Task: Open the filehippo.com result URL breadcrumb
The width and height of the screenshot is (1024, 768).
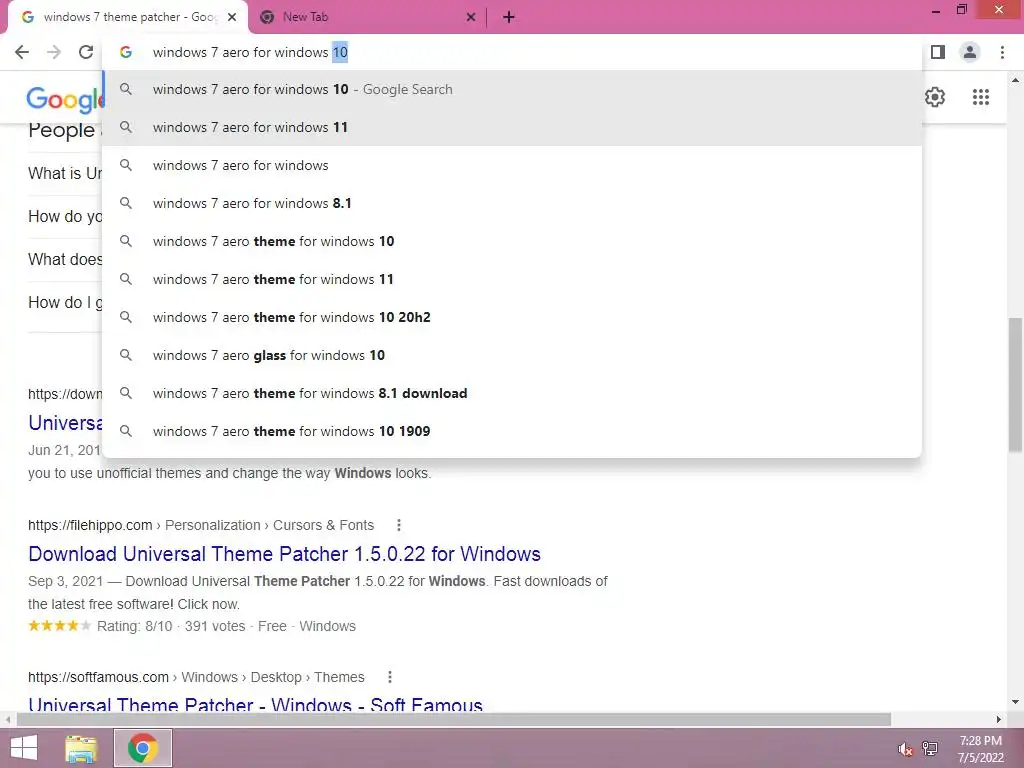Action: 200,525
